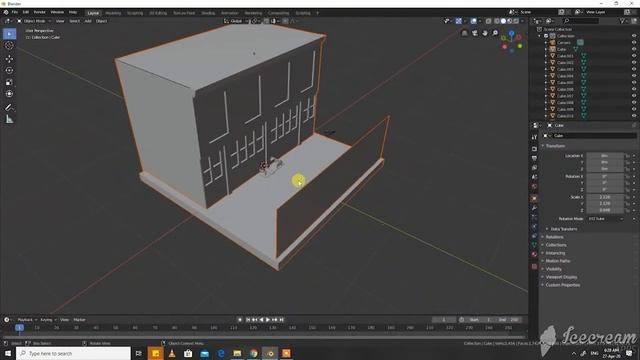Viewport: 640px width, 360px height.
Task: Open the Texture properties tab
Action: (534, 266)
